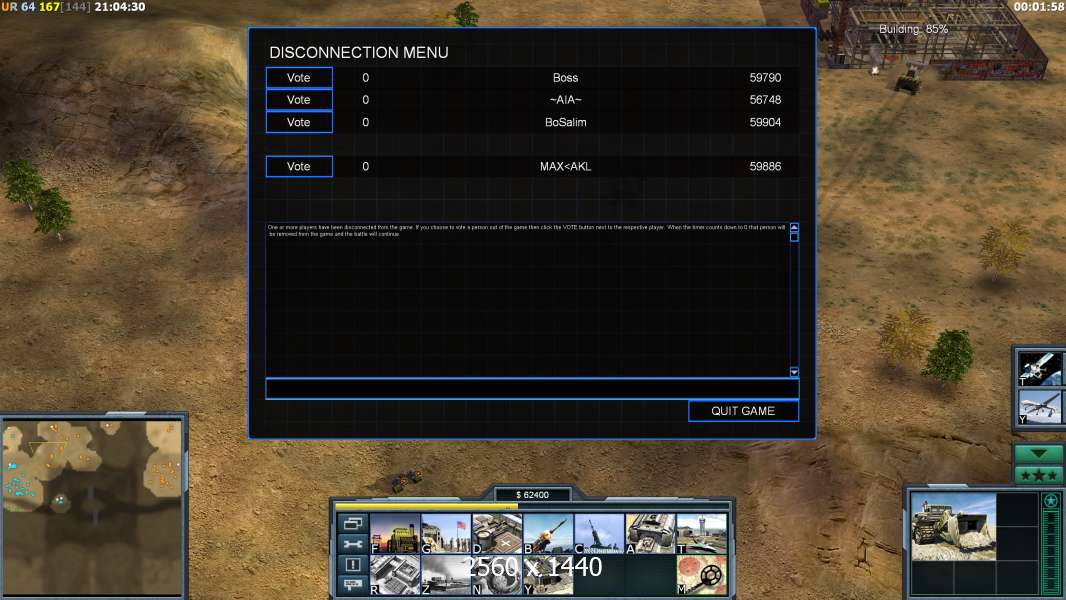Click the $ 62400 money display
Viewport: 1066px width, 600px height.
pos(532,495)
